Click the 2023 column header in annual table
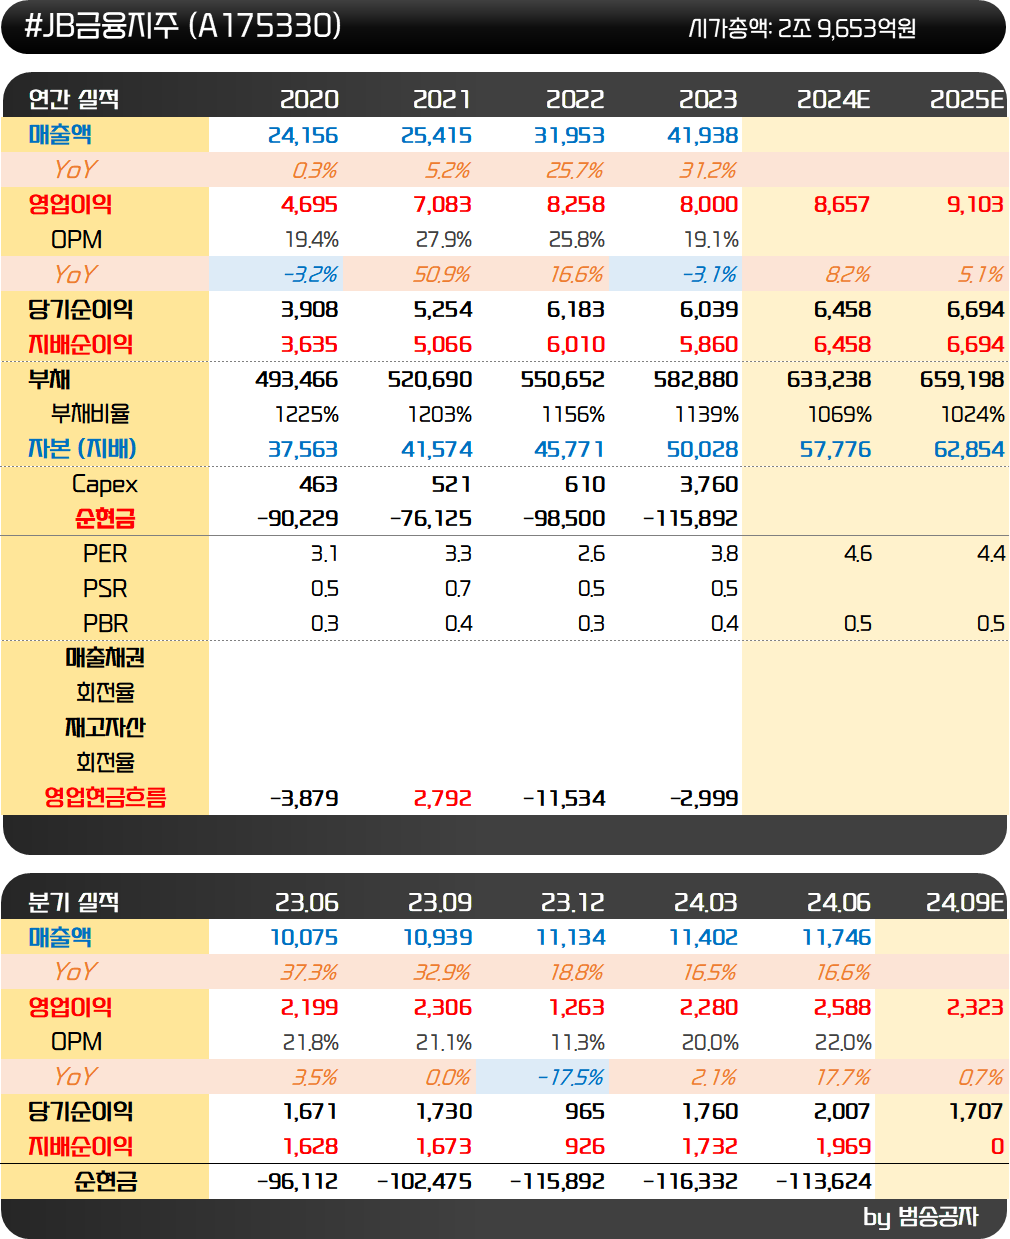The width and height of the screenshot is (1010, 1239). [x=708, y=99]
